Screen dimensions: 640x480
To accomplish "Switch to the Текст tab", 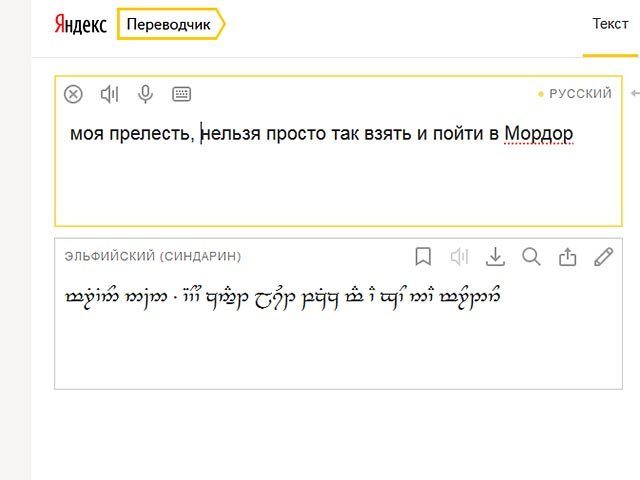I will pos(610,24).
